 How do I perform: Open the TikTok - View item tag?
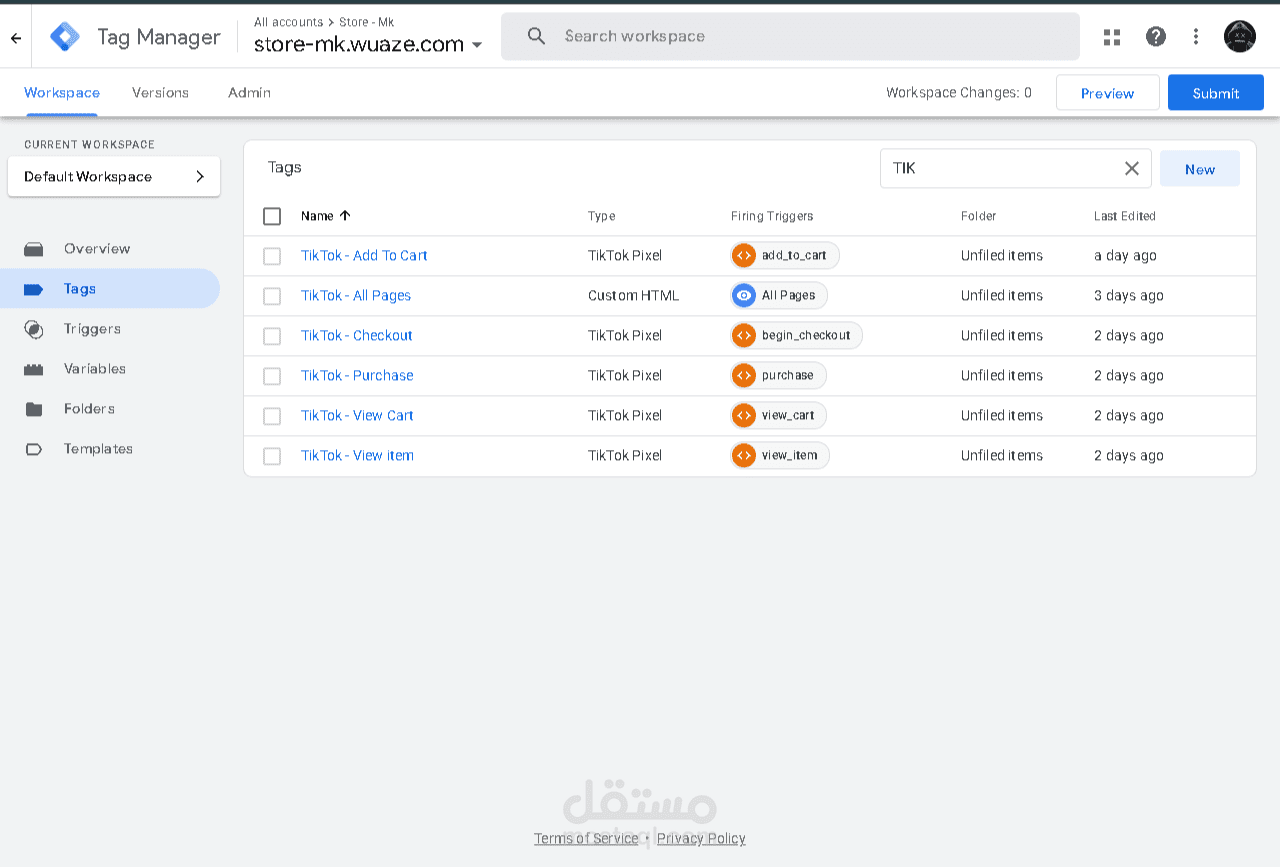pos(357,455)
